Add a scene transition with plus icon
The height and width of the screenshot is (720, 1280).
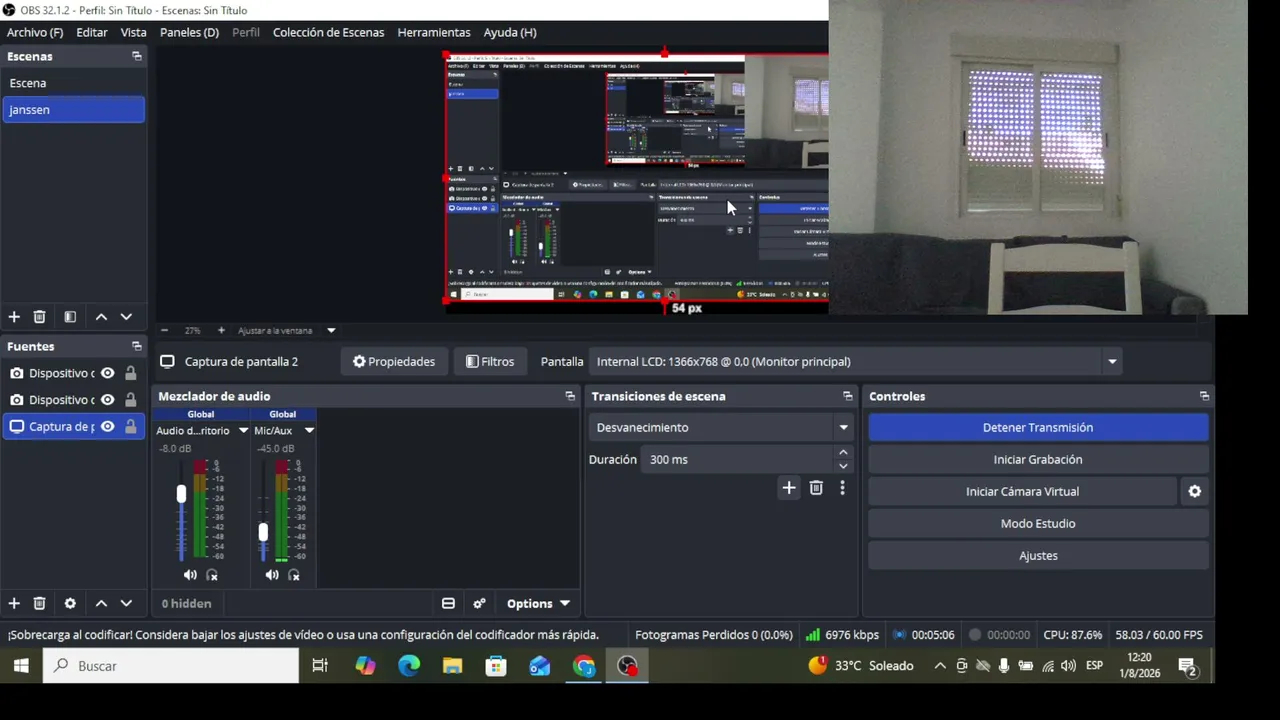click(789, 487)
